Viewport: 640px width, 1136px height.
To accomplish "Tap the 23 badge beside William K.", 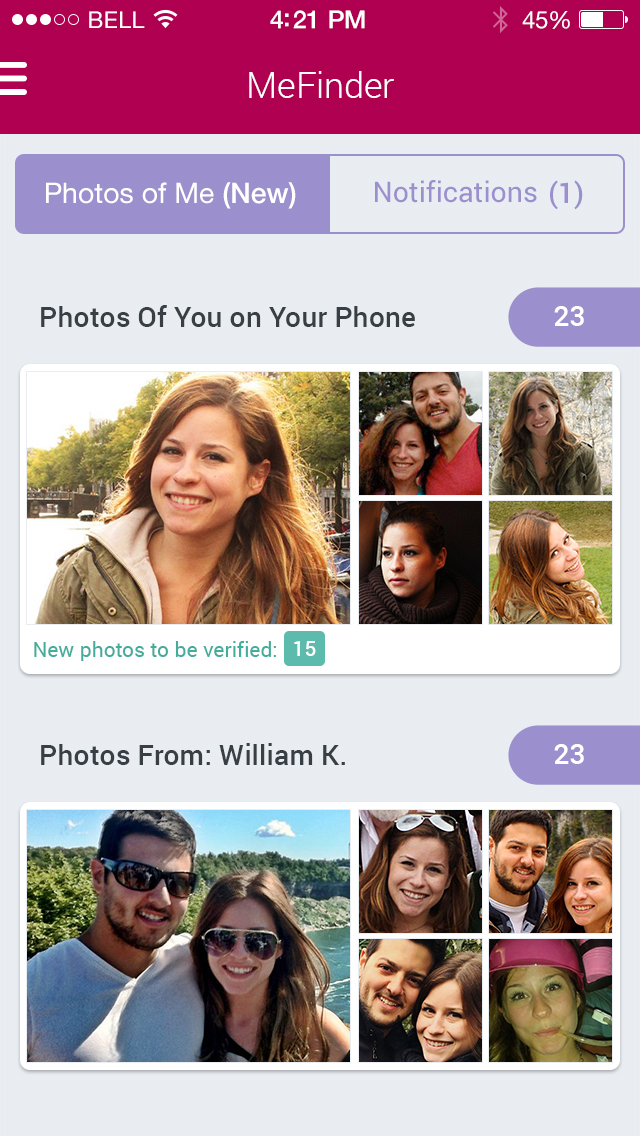I will (x=571, y=755).
